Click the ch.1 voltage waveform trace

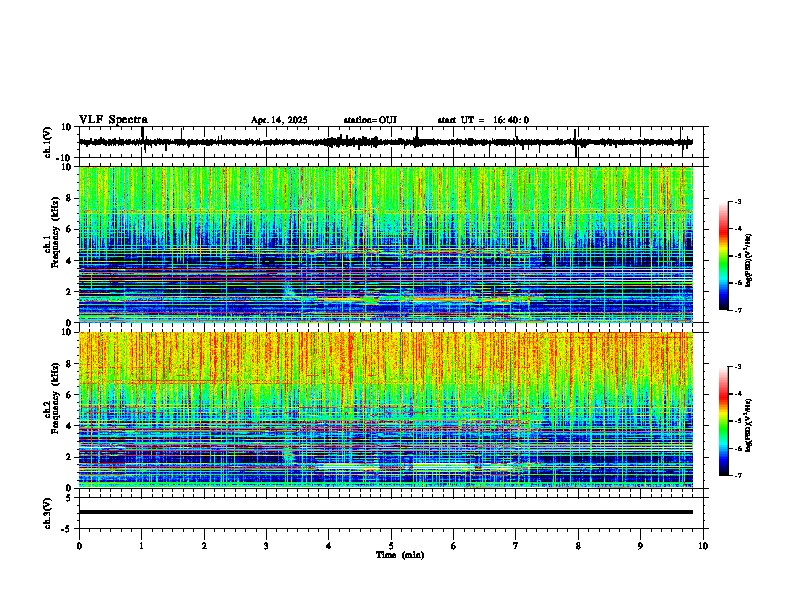(x=386, y=142)
